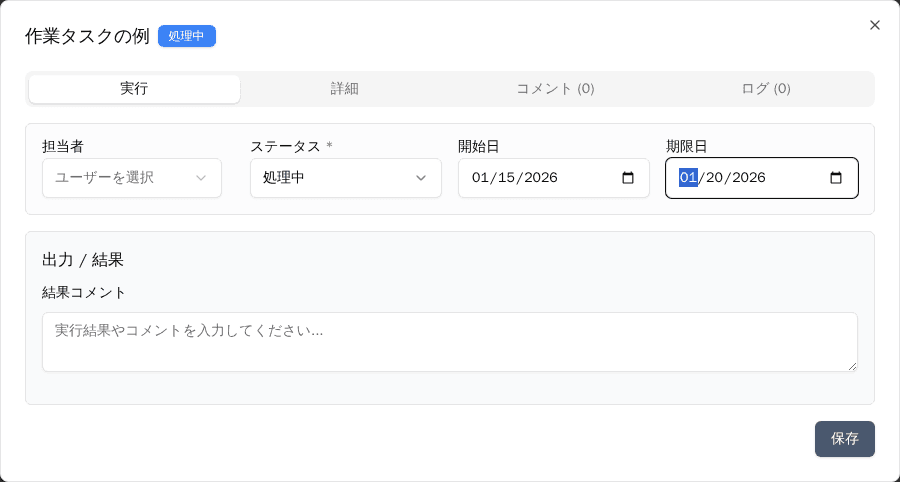Click the 結果コメント label
The height and width of the screenshot is (482, 900).
[x=84, y=293]
